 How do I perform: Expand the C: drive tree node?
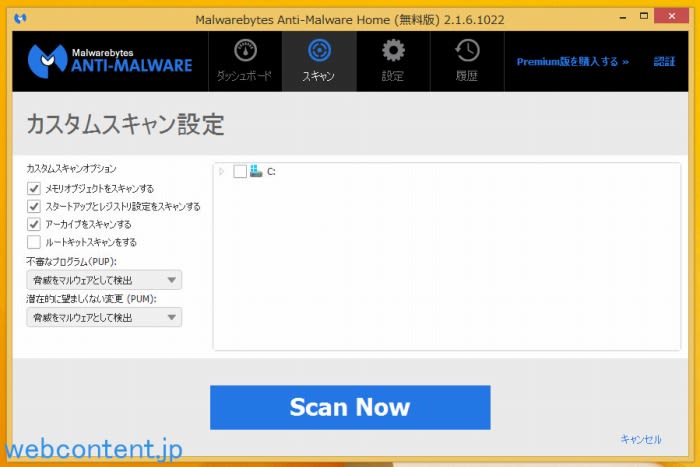click(222, 171)
